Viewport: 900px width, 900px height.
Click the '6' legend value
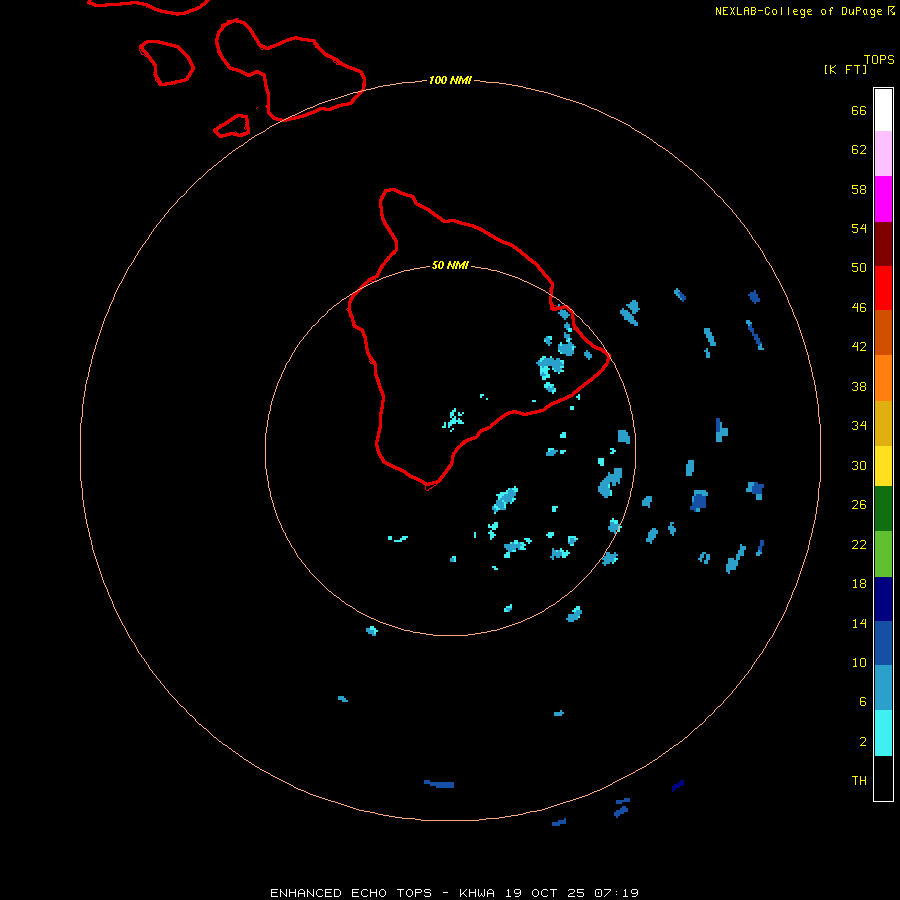click(863, 702)
